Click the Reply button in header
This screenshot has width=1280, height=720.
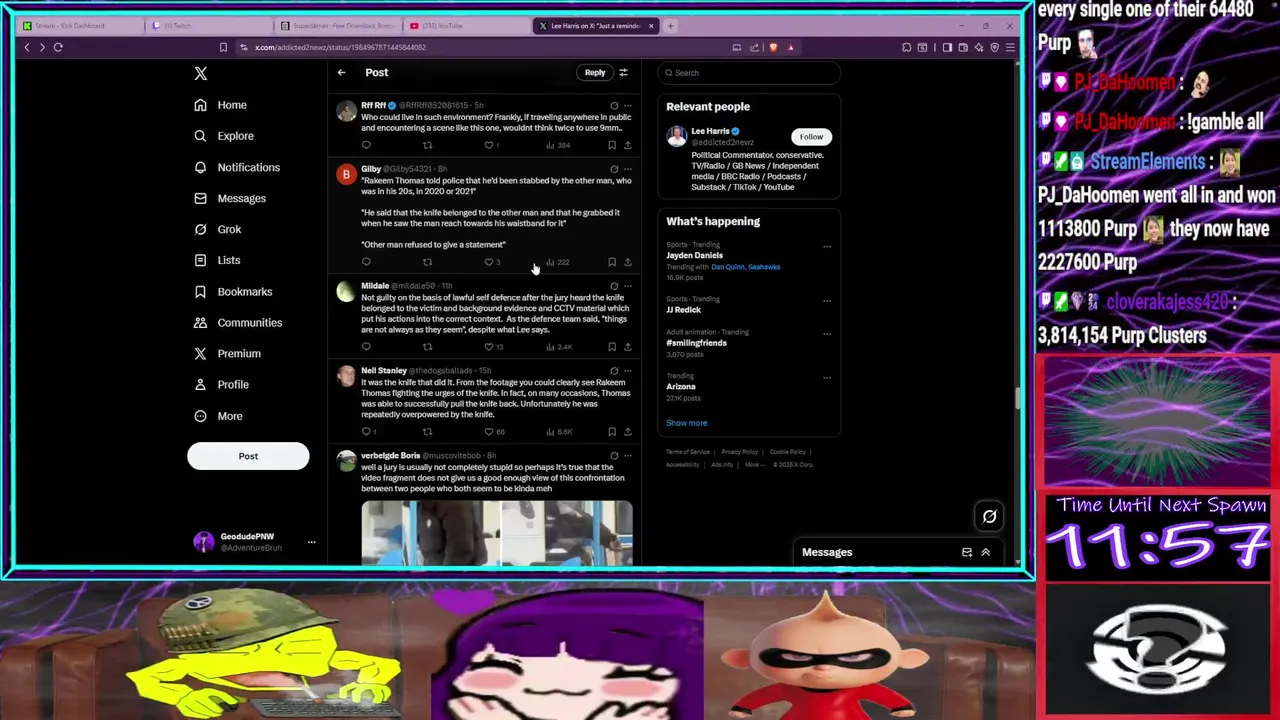595,72
